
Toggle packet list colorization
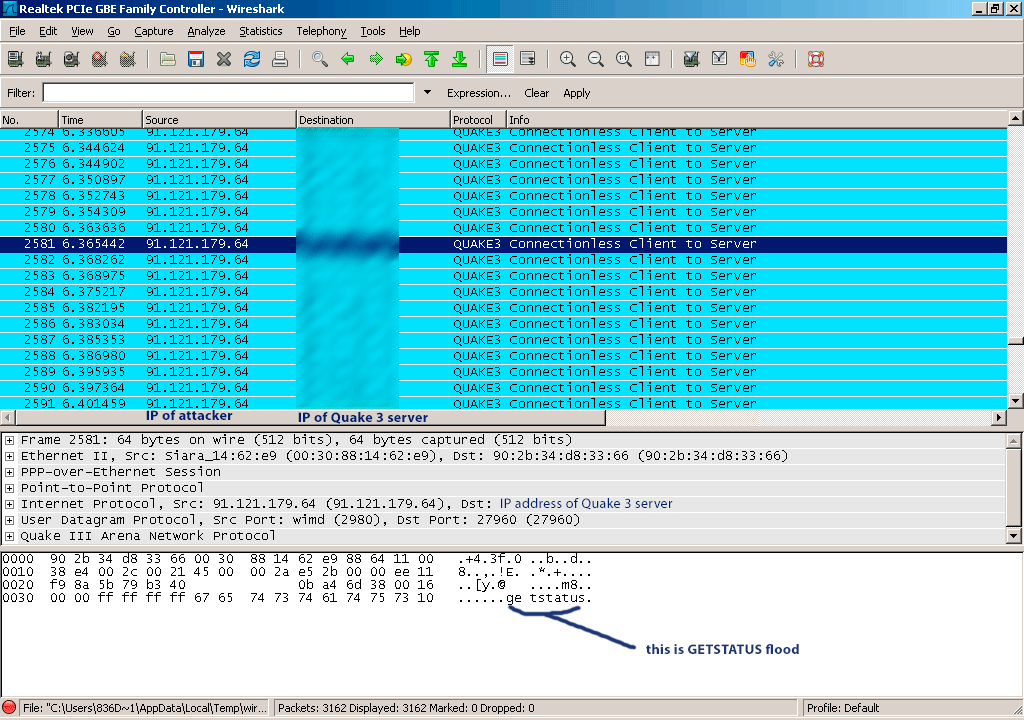coord(500,59)
